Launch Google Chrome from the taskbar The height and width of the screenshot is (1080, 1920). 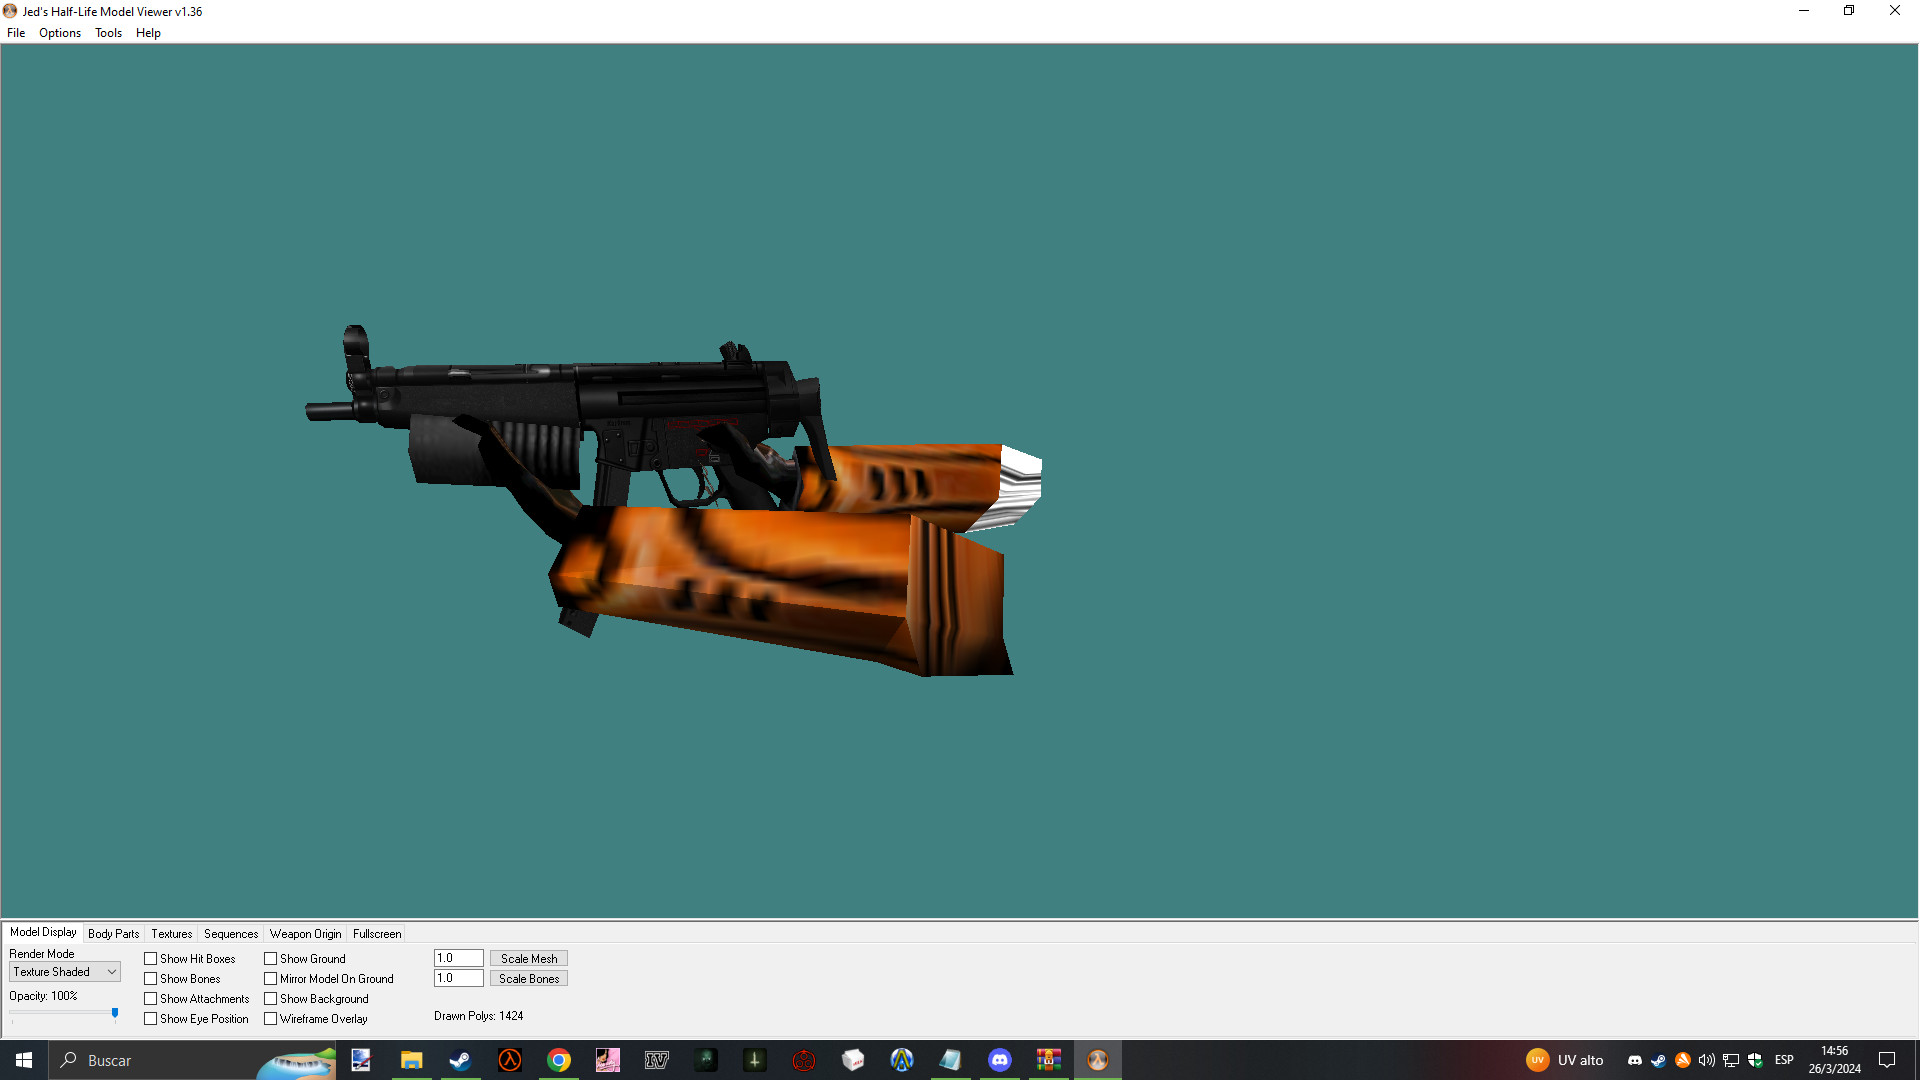558,1060
